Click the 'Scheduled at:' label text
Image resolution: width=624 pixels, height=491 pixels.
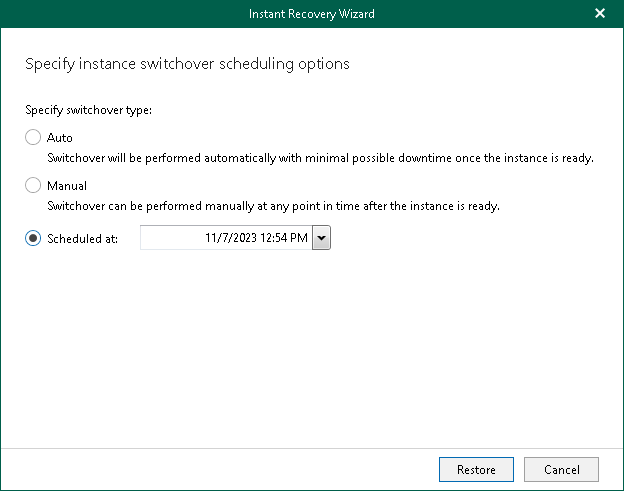click(82, 239)
